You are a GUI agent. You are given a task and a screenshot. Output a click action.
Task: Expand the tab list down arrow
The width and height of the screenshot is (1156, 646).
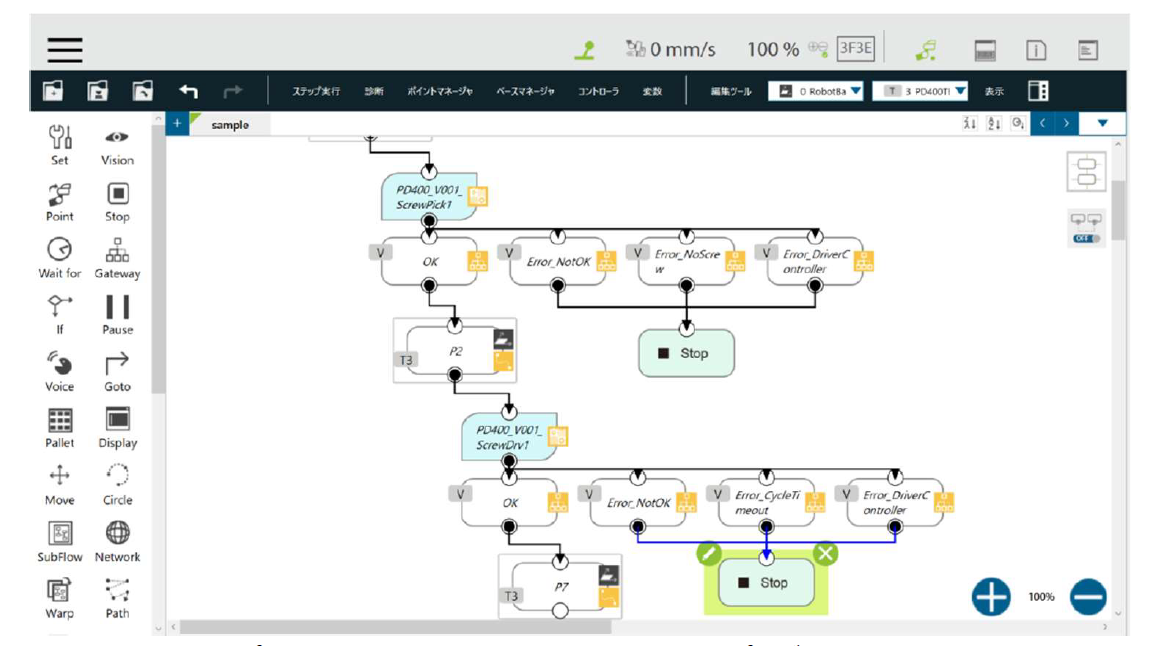pos(1102,123)
